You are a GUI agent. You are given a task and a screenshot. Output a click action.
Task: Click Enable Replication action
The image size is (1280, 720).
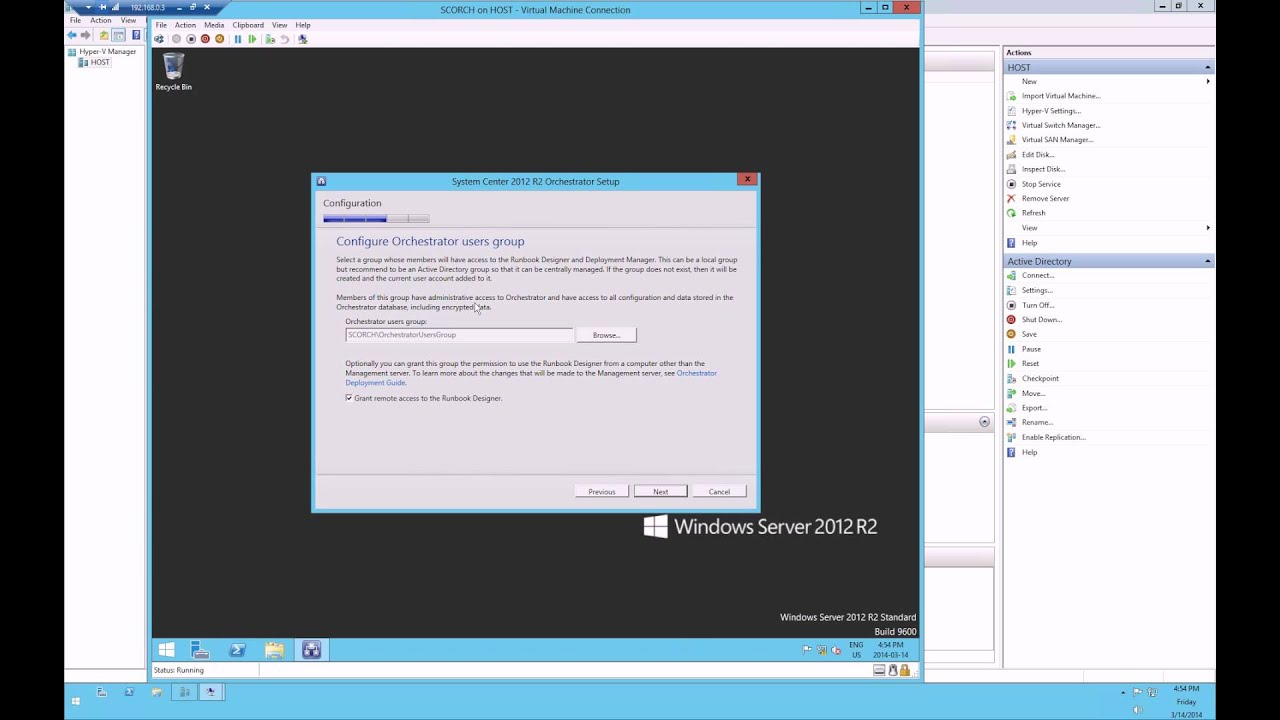tap(1054, 437)
